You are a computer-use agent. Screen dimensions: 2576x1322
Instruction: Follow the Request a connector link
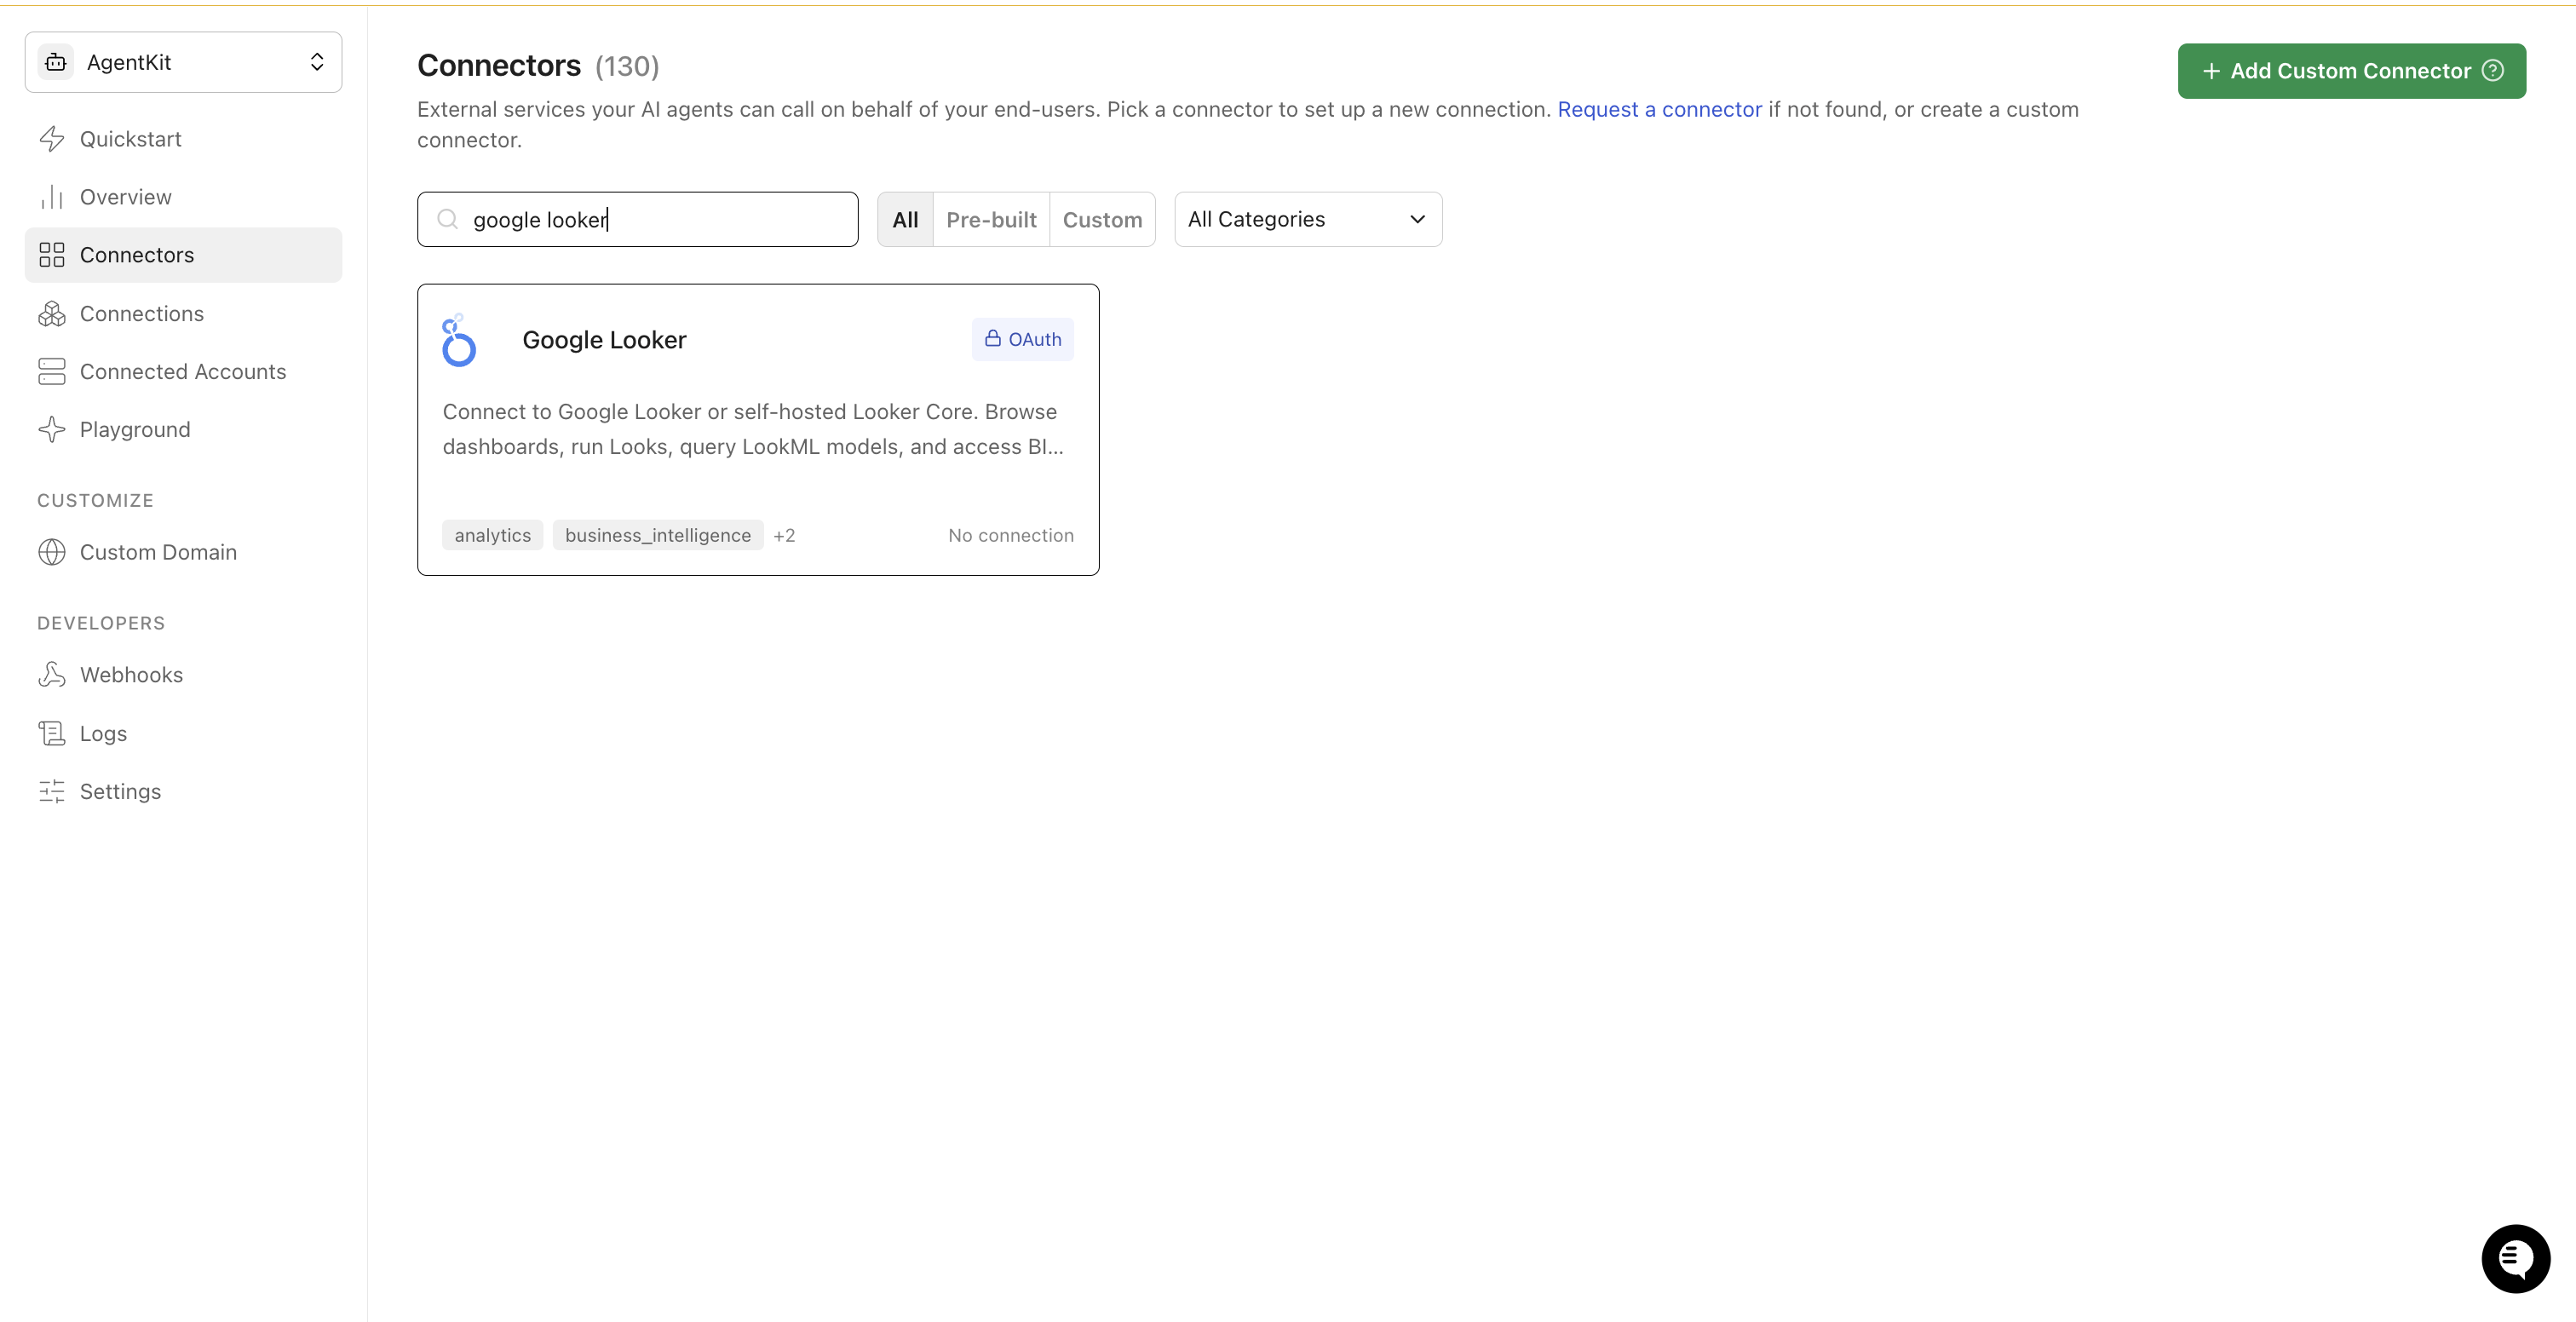pyautogui.click(x=1659, y=109)
